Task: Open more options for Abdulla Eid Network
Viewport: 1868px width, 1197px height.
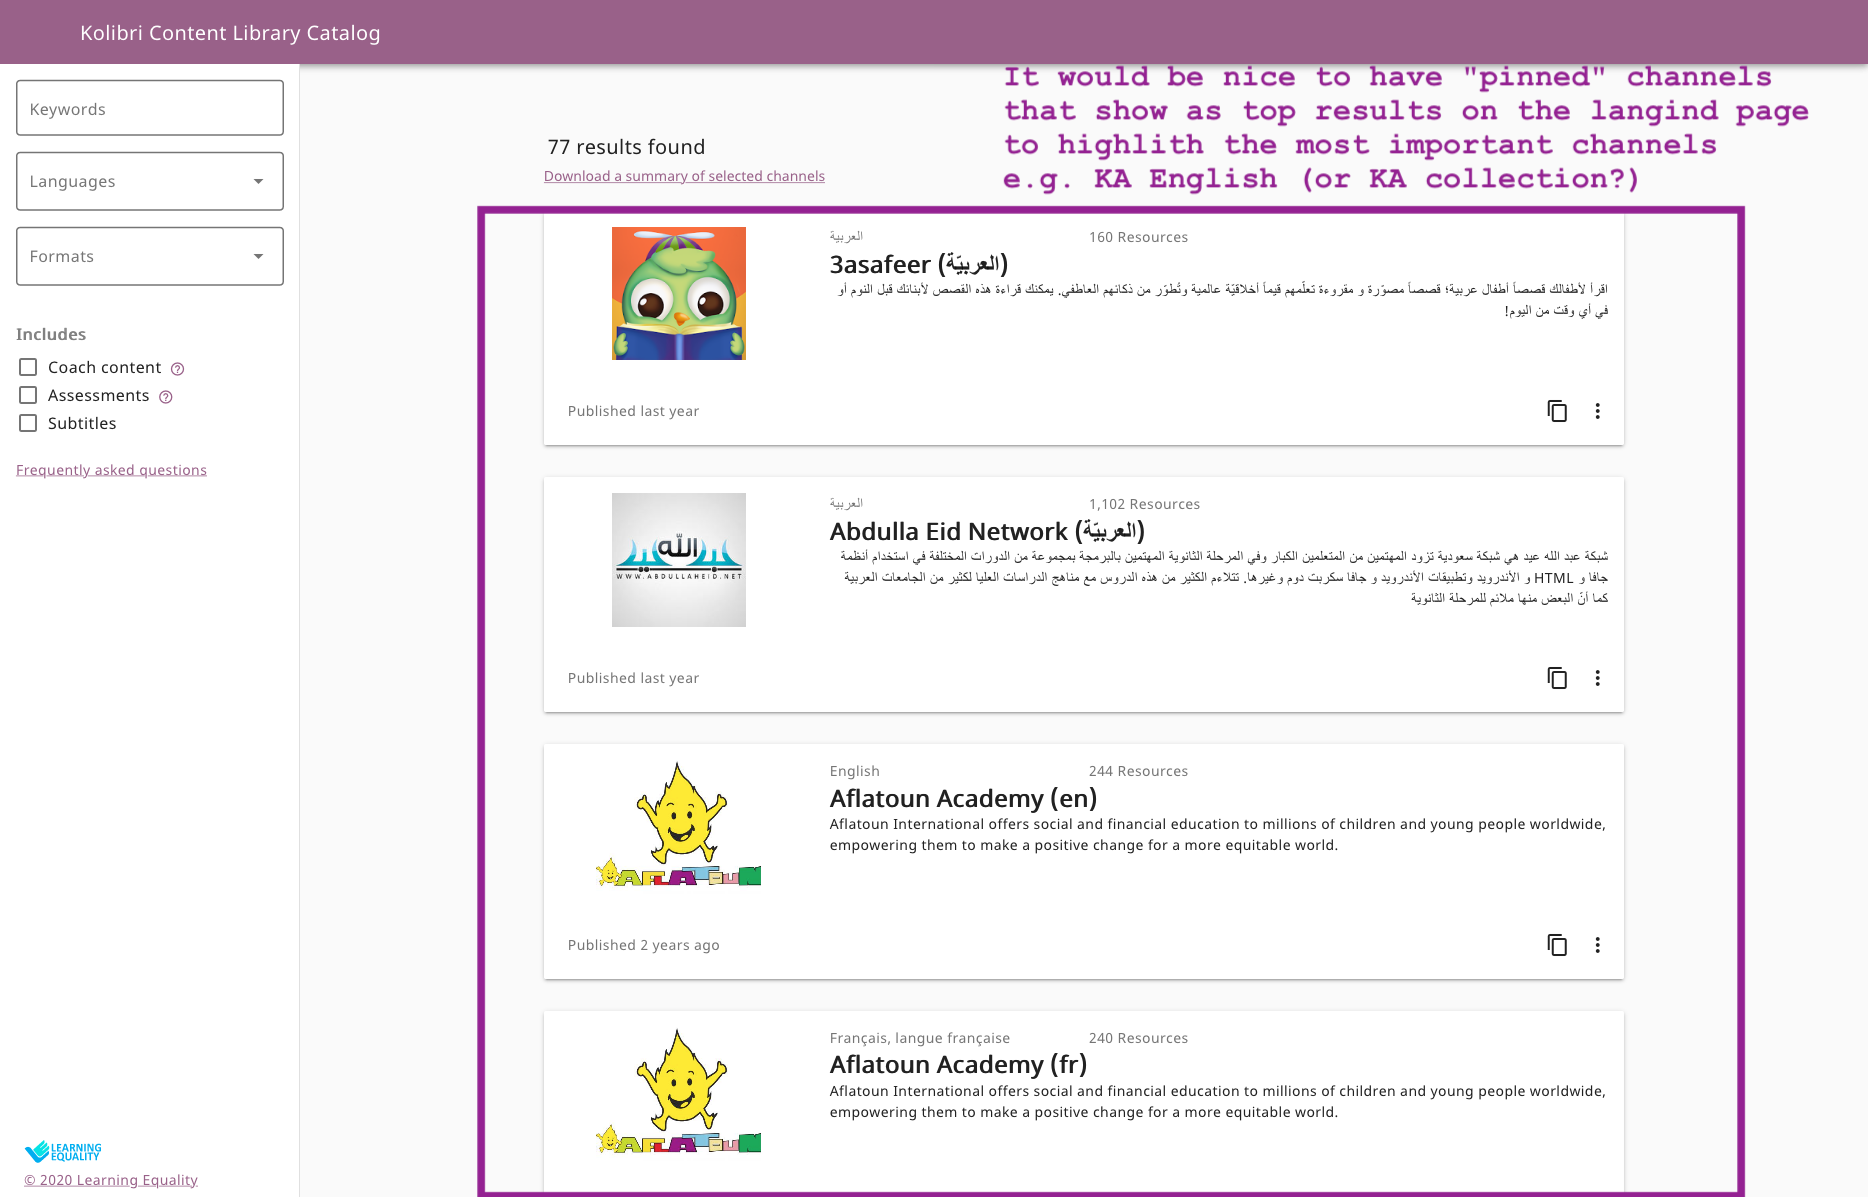Action: [1598, 678]
